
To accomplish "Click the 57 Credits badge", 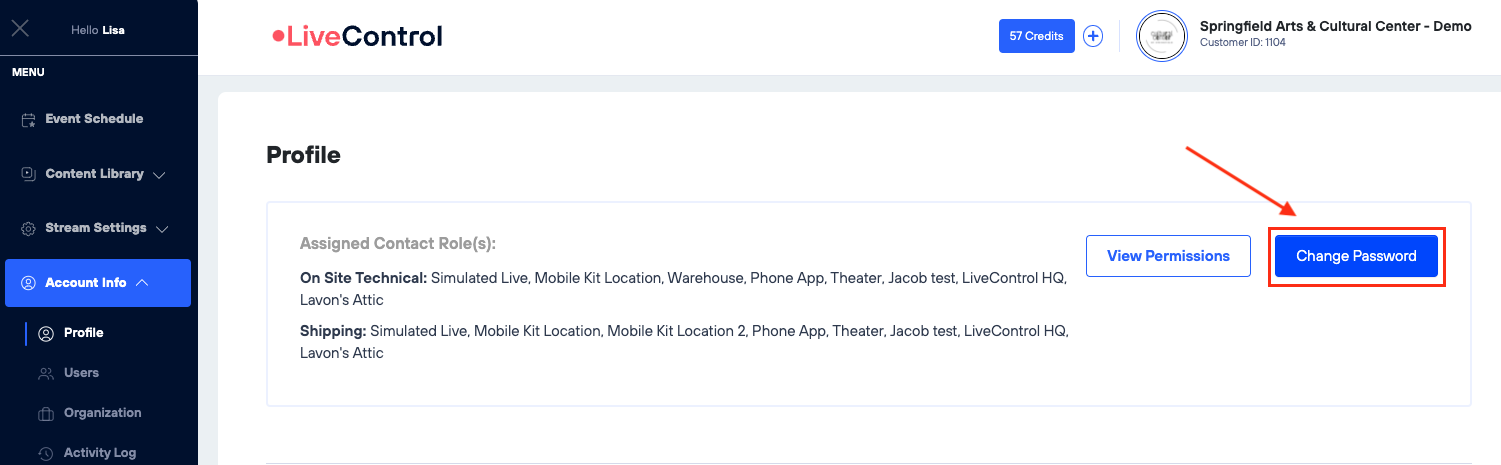I will click(x=1036, y=36).
